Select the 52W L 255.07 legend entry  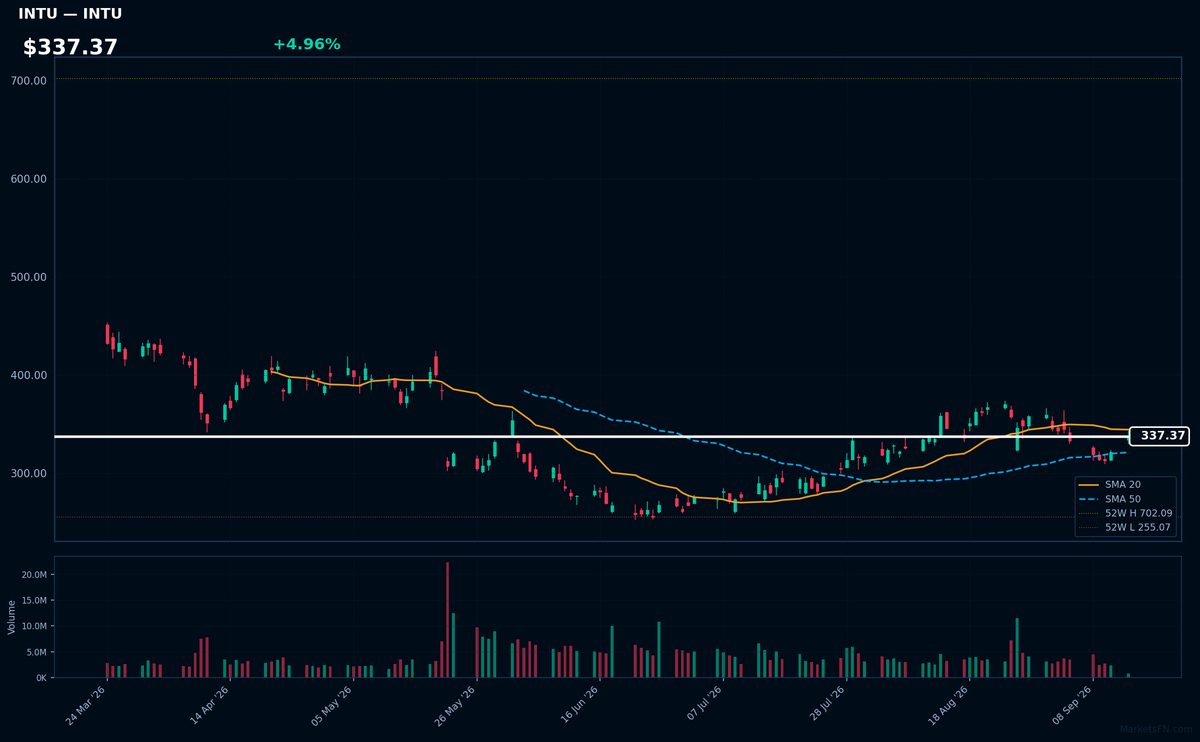coord(1125,527)
